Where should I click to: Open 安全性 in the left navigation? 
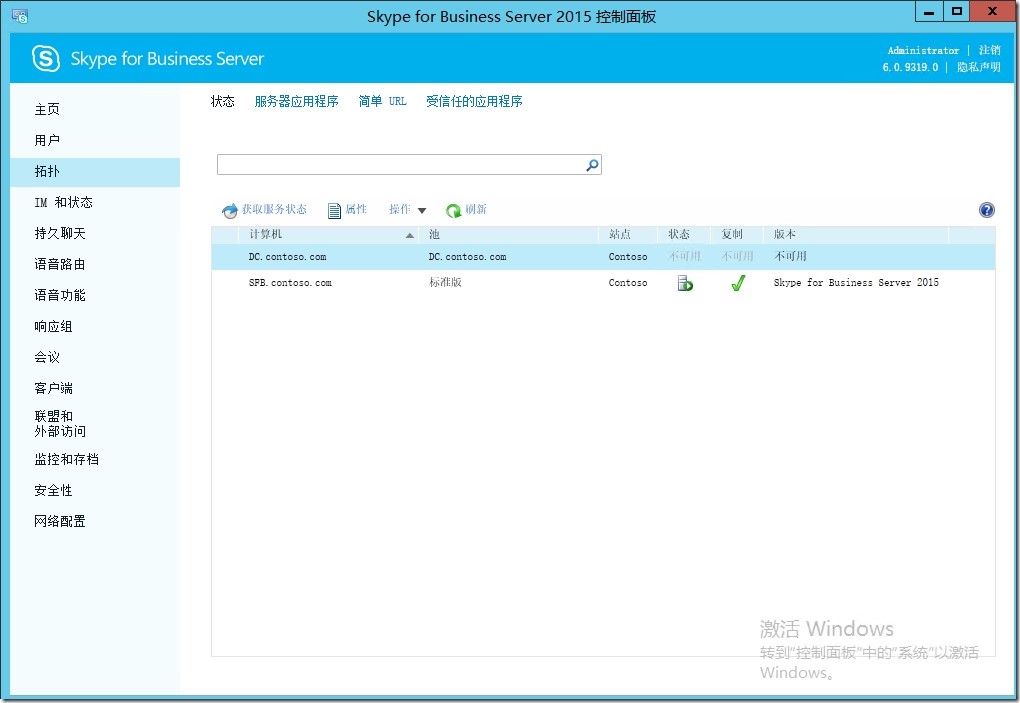click(x=53, y=490)
